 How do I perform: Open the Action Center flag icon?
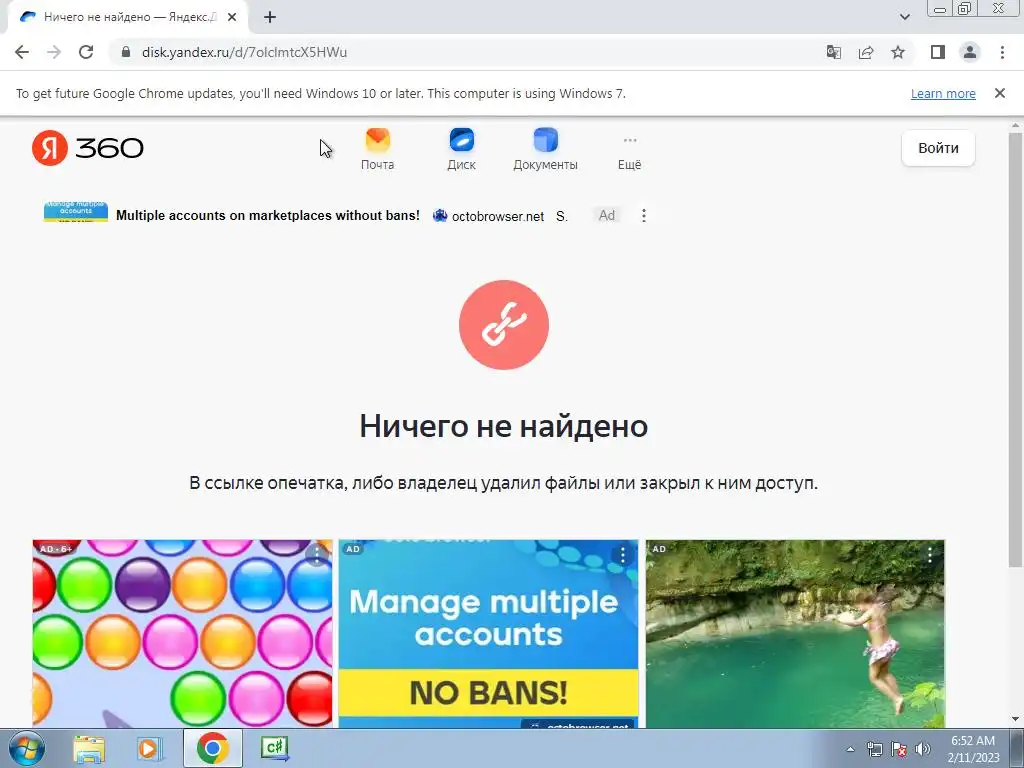[899, 749]
